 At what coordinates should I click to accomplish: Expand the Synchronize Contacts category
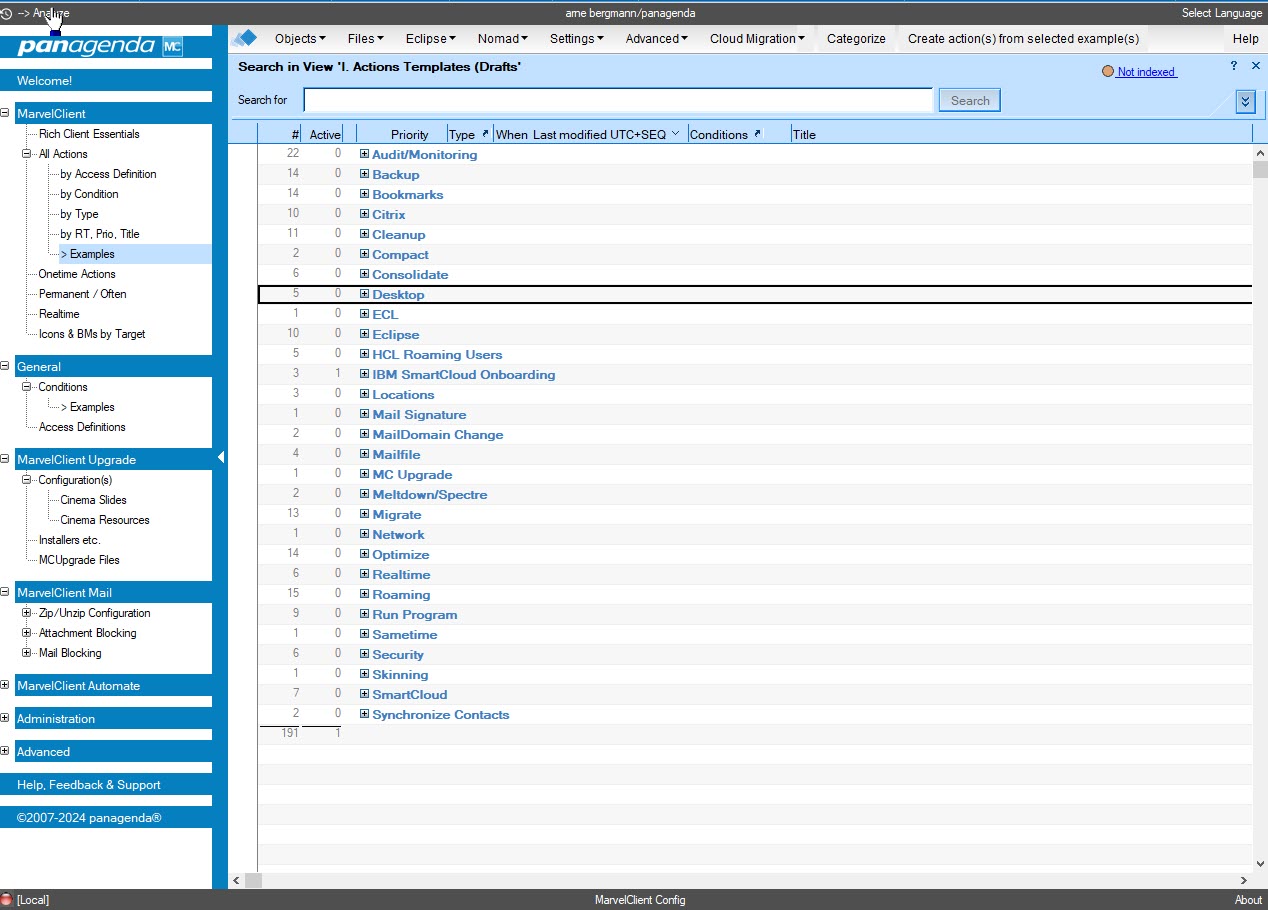point(365,714)
